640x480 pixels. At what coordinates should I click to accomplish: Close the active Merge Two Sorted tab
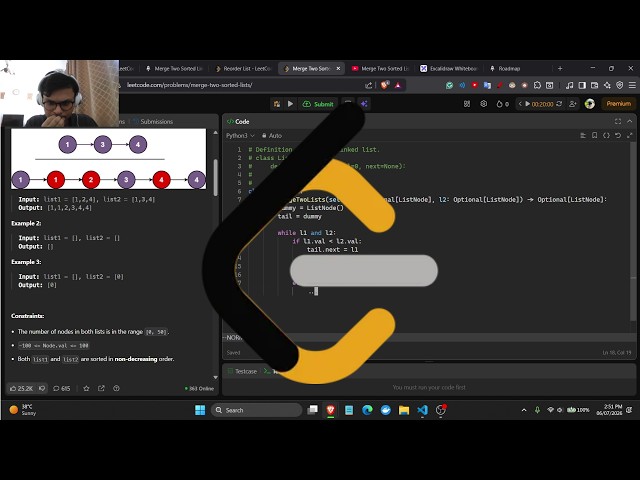coord(338,69)
